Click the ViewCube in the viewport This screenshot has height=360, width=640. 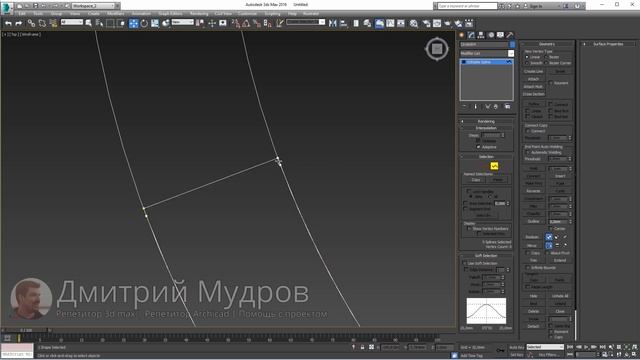tap(437, 49)
